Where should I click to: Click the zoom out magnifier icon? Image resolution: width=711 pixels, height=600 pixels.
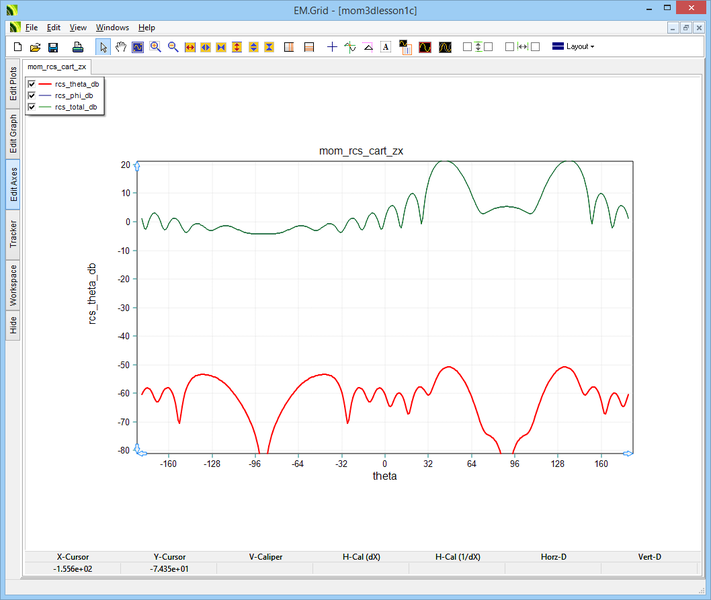point(172,47)
